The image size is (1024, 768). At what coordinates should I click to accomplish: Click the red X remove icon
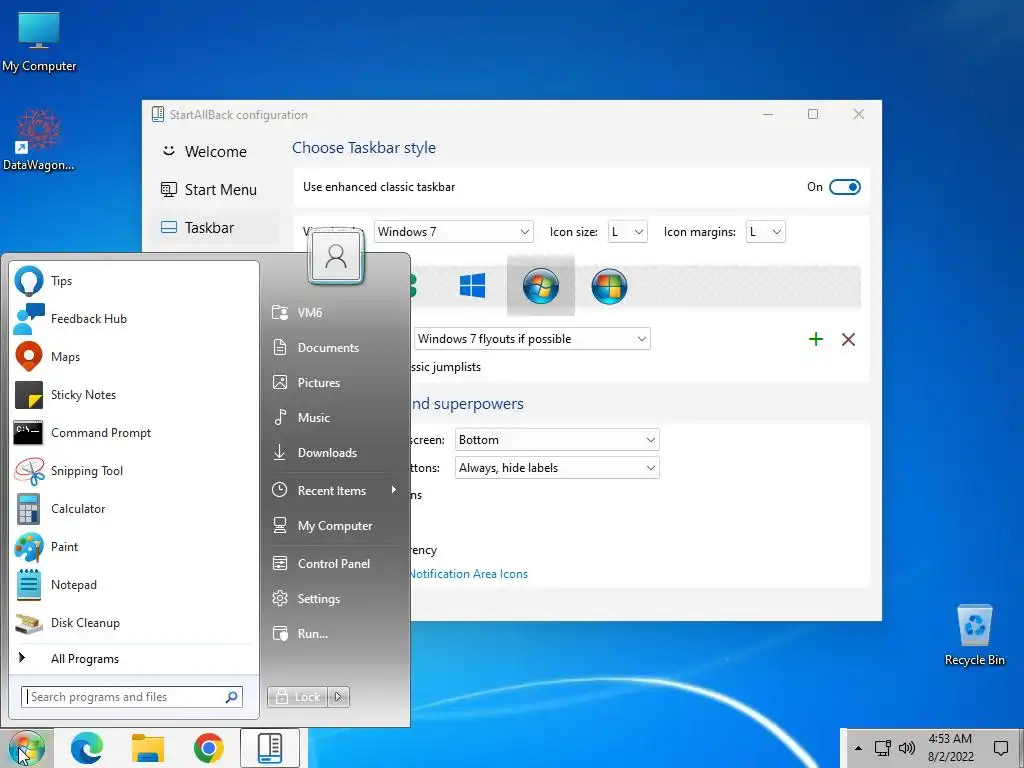[848, 339]
